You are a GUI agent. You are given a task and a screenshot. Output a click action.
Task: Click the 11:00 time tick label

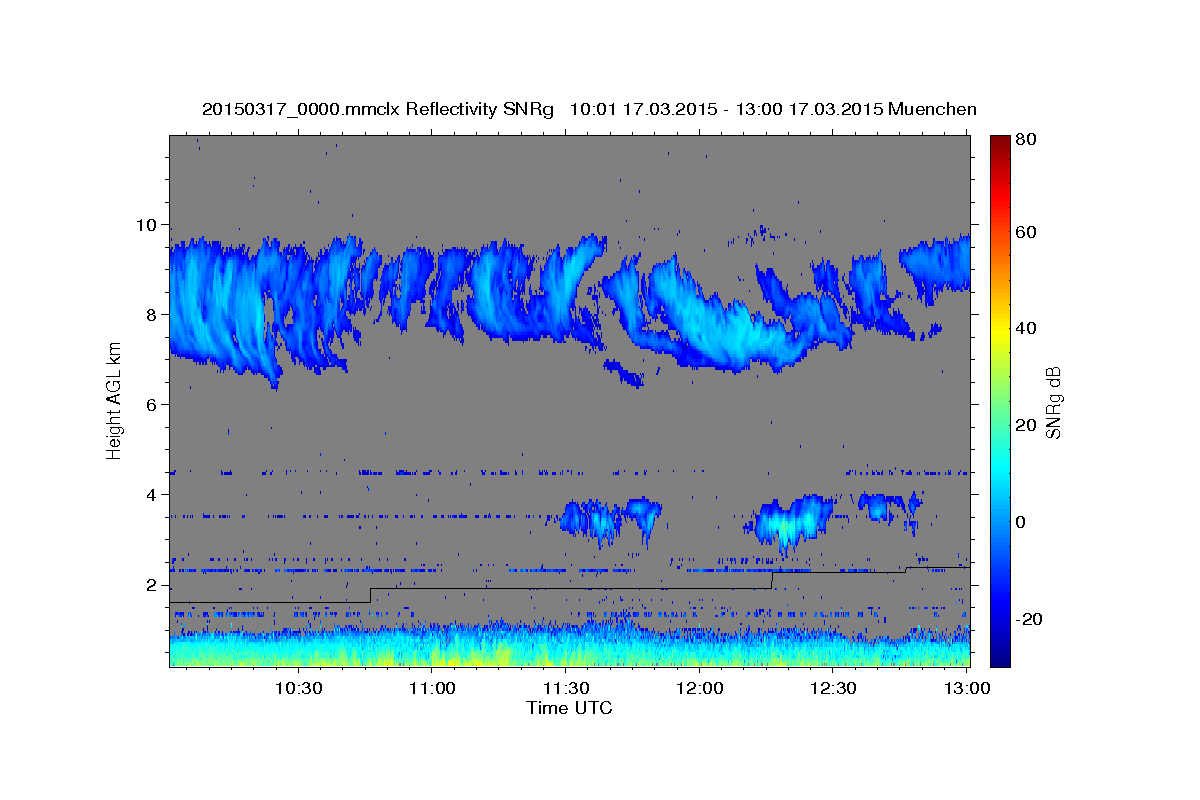click(432, 688)
